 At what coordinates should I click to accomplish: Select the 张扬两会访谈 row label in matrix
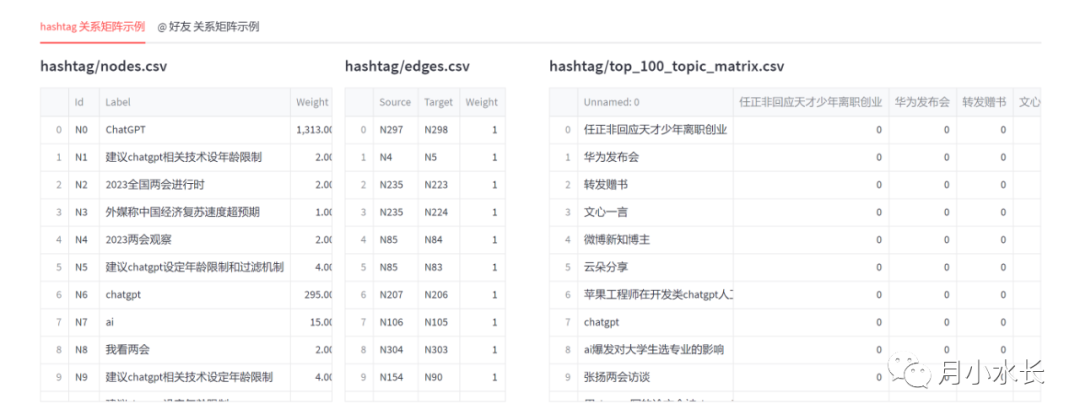[655, 377]
